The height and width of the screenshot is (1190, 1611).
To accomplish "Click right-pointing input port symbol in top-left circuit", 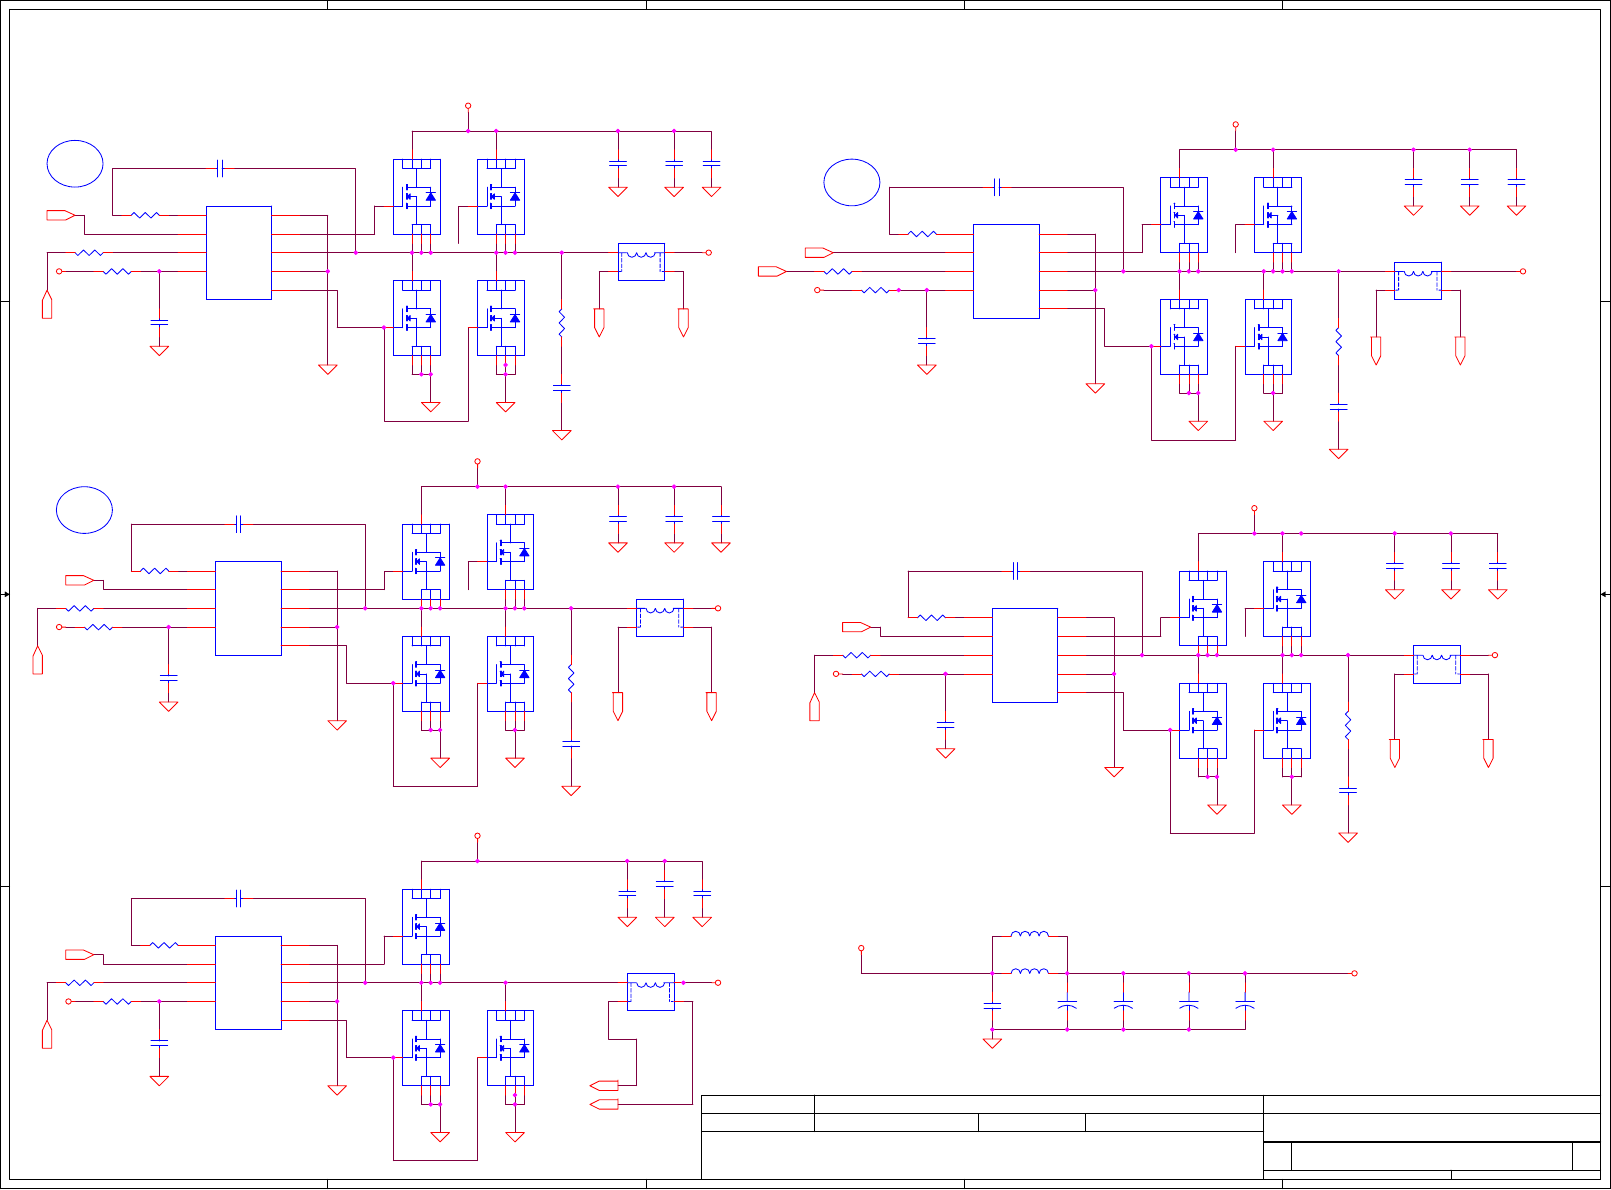I will (x=61, y=215).
